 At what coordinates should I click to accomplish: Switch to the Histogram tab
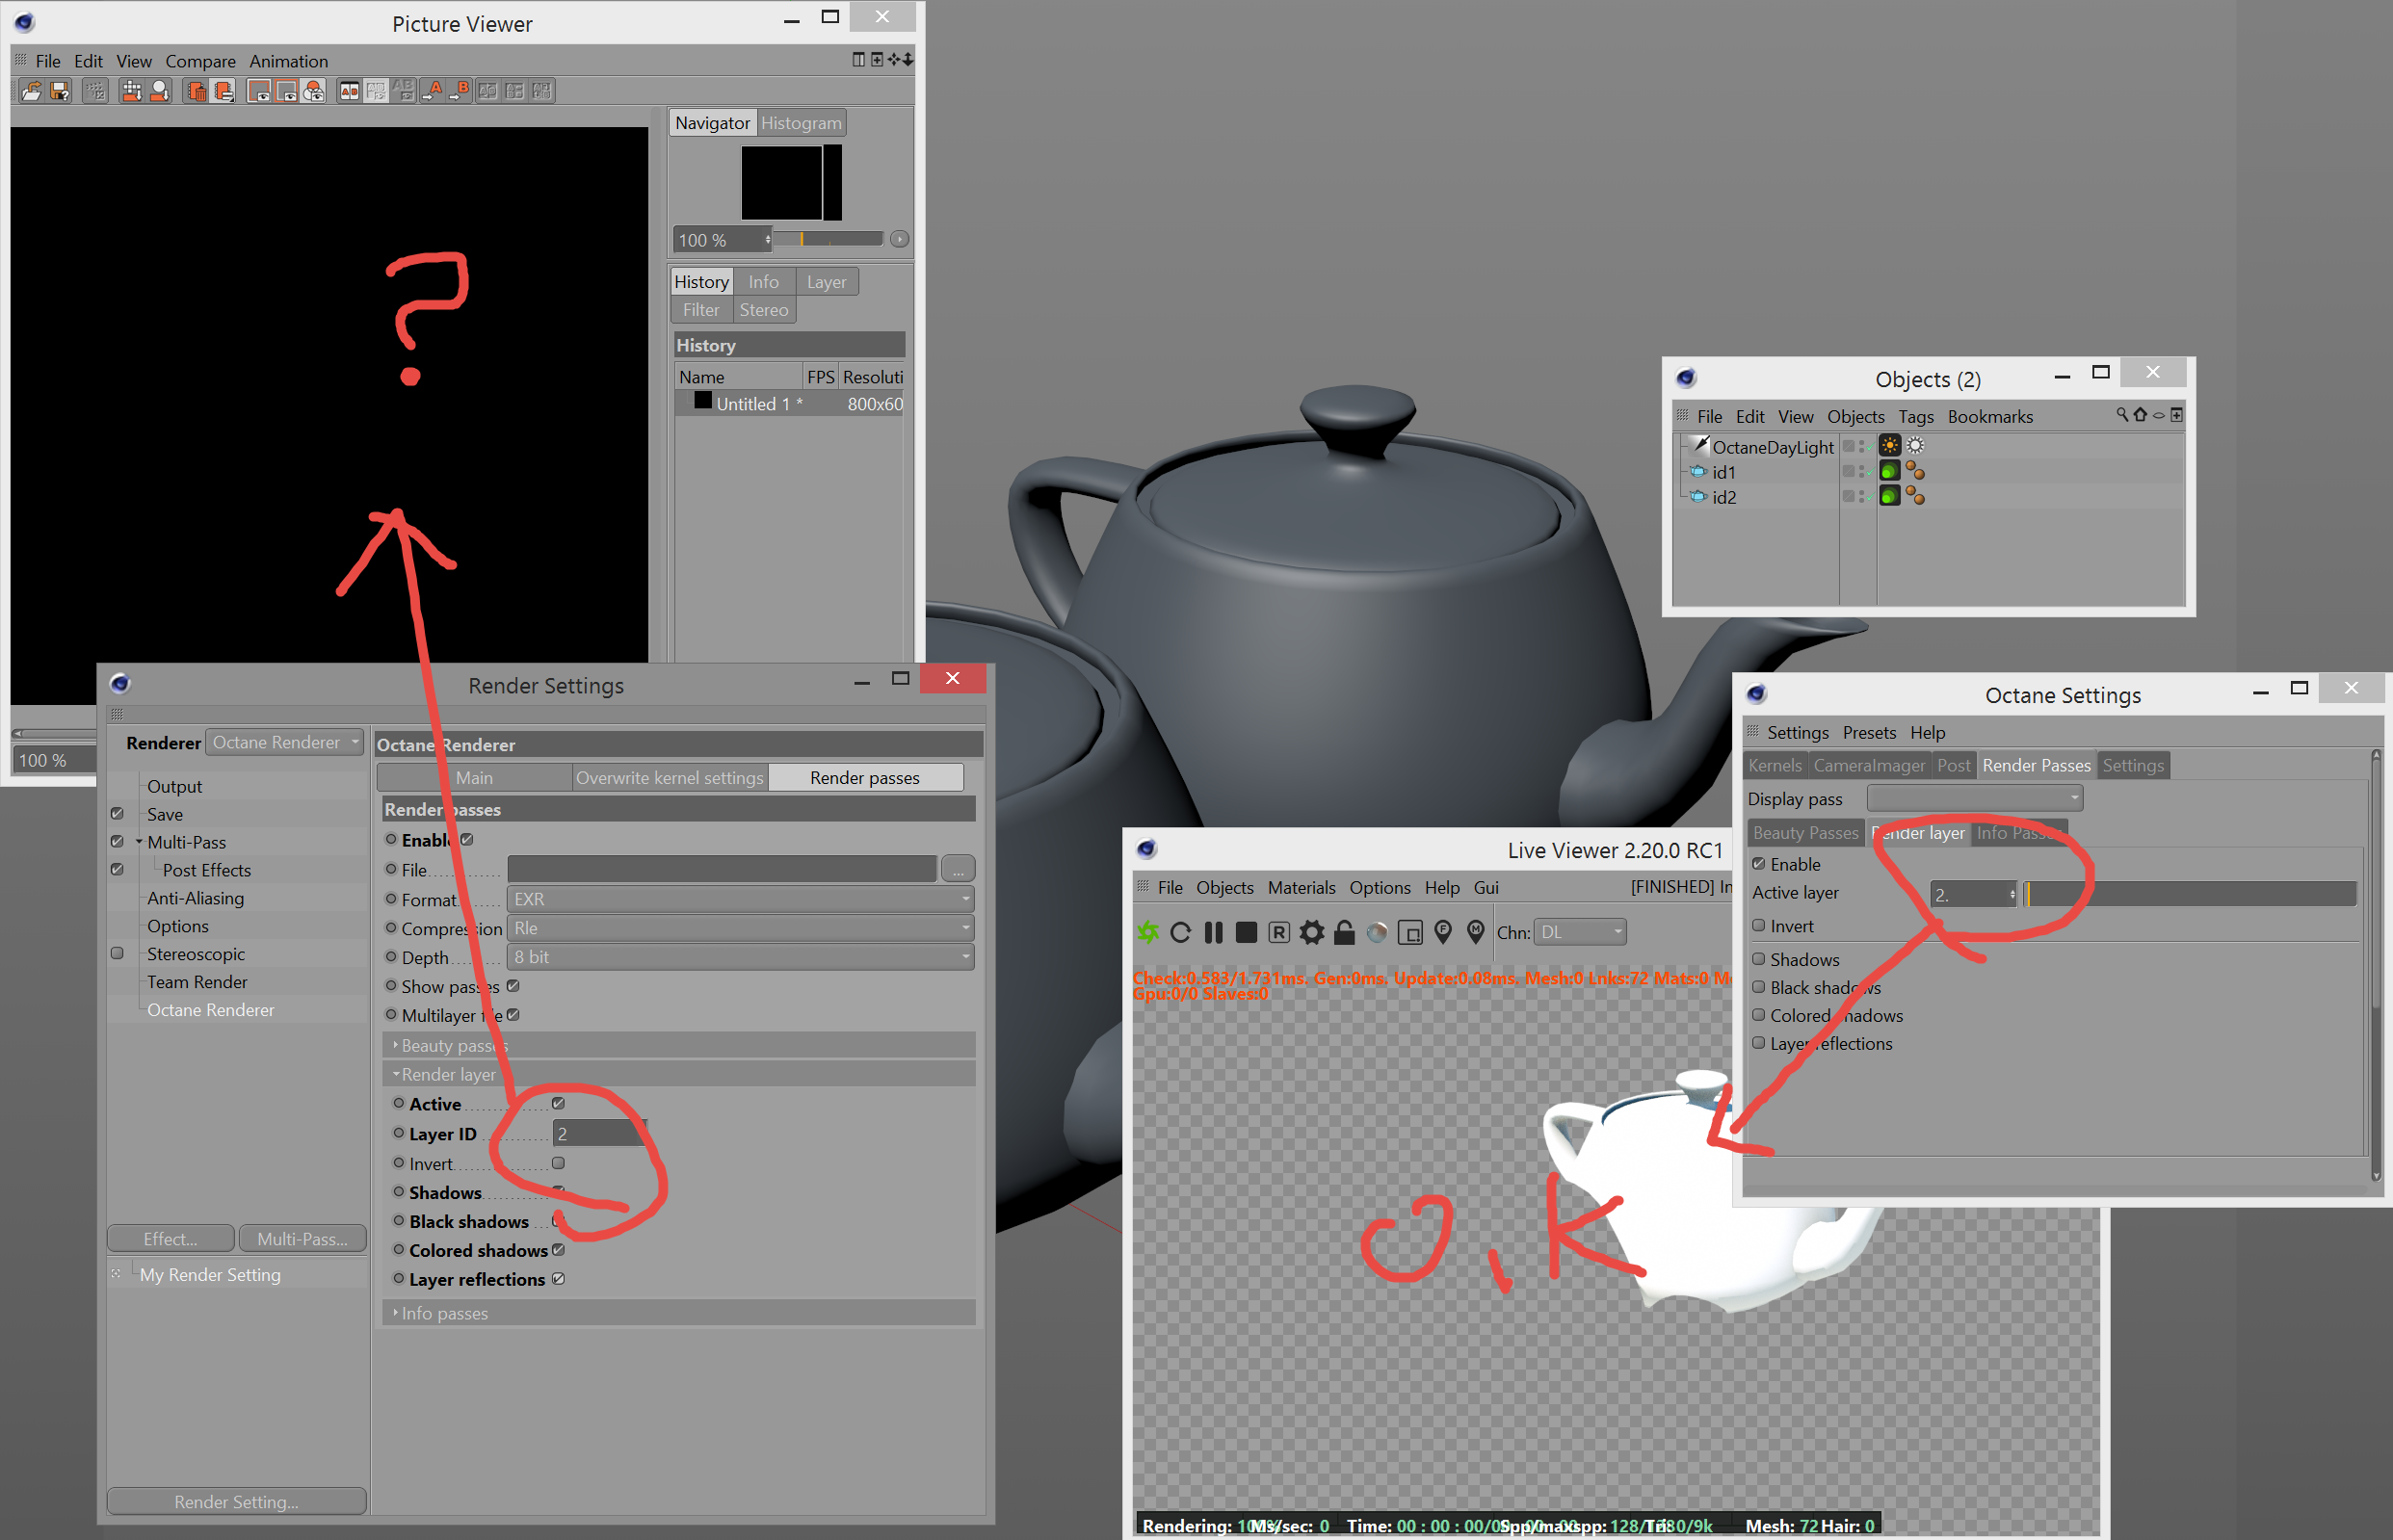[x=801, y=123]
